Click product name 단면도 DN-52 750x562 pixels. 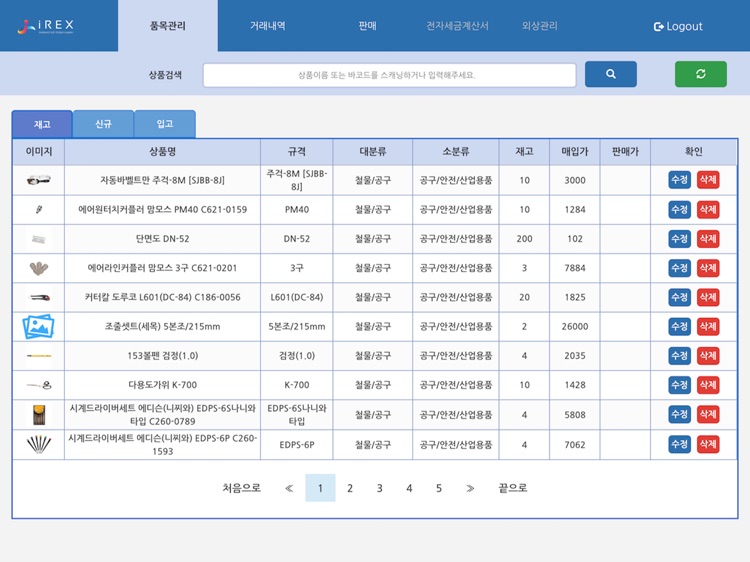pyautogui.click(x=163, y=239)
